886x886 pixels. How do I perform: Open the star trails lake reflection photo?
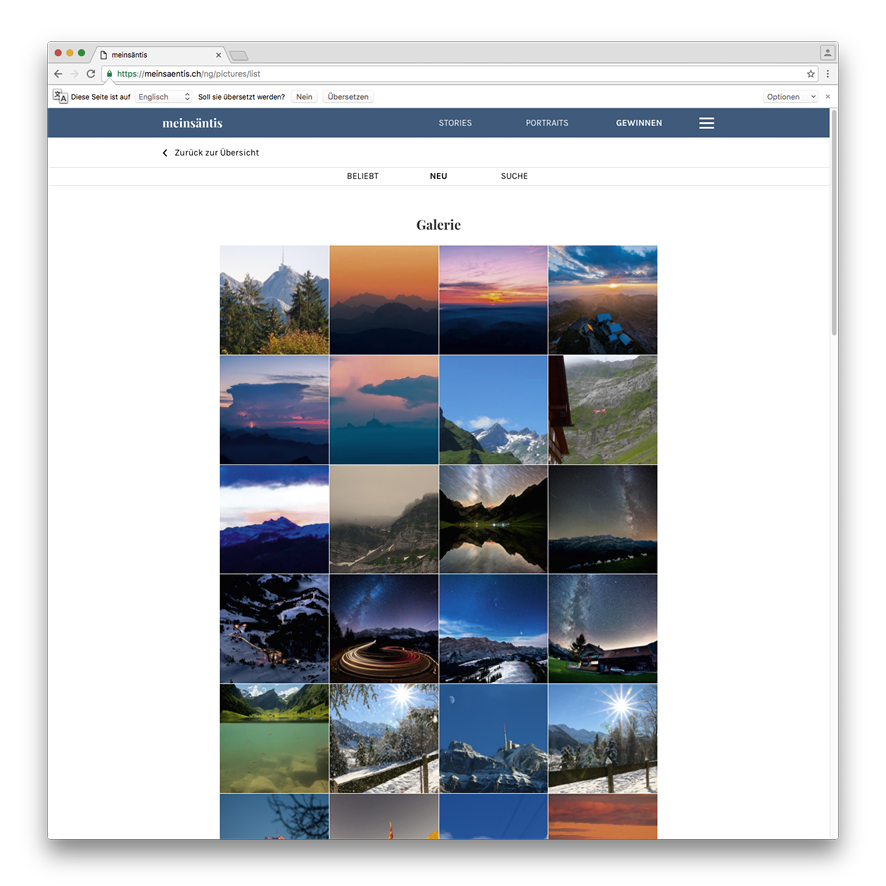[x=494, y=519]
